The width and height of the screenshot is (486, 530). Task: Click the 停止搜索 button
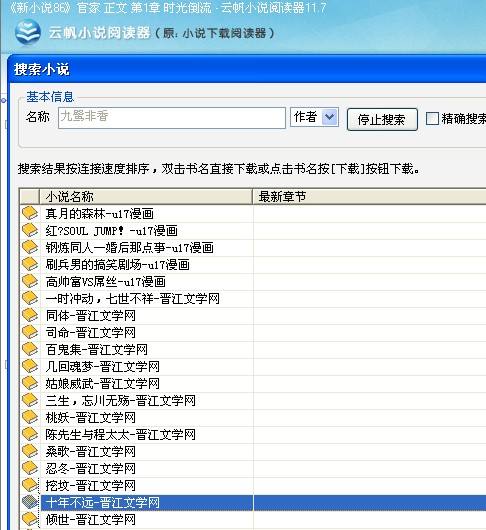[382, 119]
